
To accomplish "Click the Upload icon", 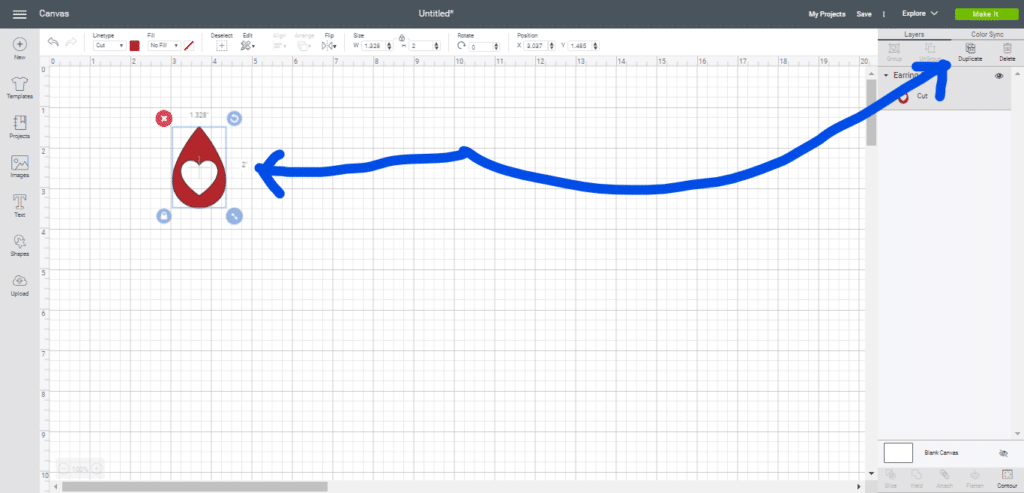I will click(19, 284).
